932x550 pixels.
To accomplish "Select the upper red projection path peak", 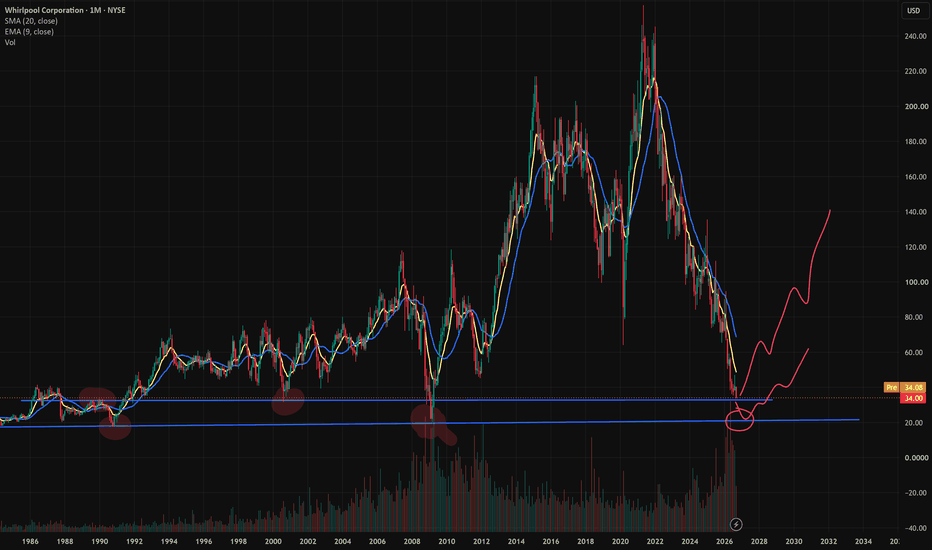I will [x=830, y=211].
